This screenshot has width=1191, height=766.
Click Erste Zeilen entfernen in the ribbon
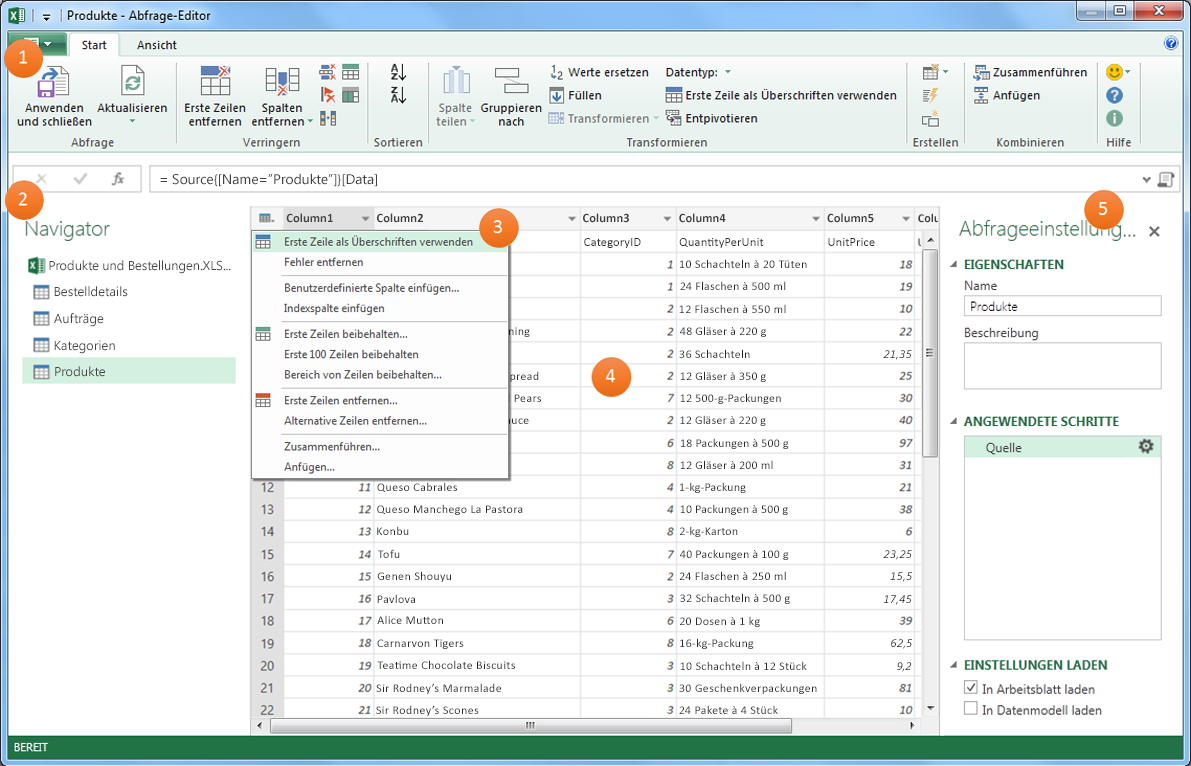tap(215, 97)
